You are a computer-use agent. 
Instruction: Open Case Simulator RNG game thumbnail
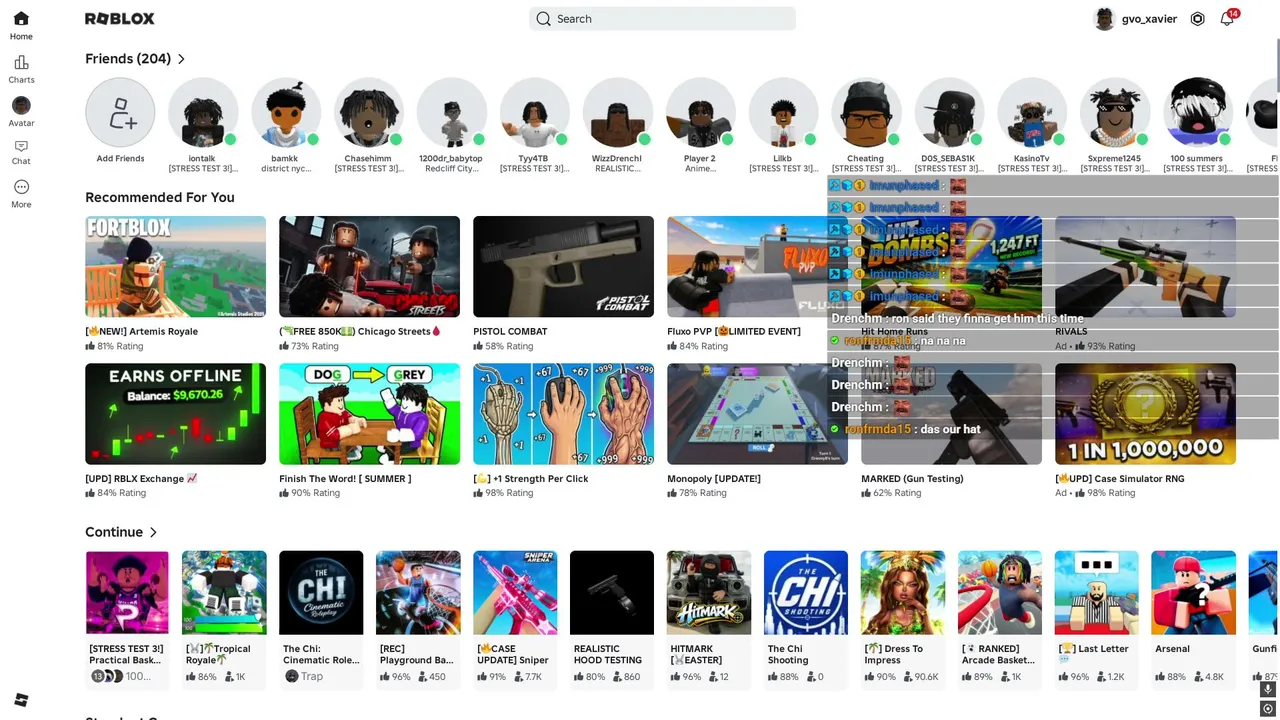click(1145, 414)
